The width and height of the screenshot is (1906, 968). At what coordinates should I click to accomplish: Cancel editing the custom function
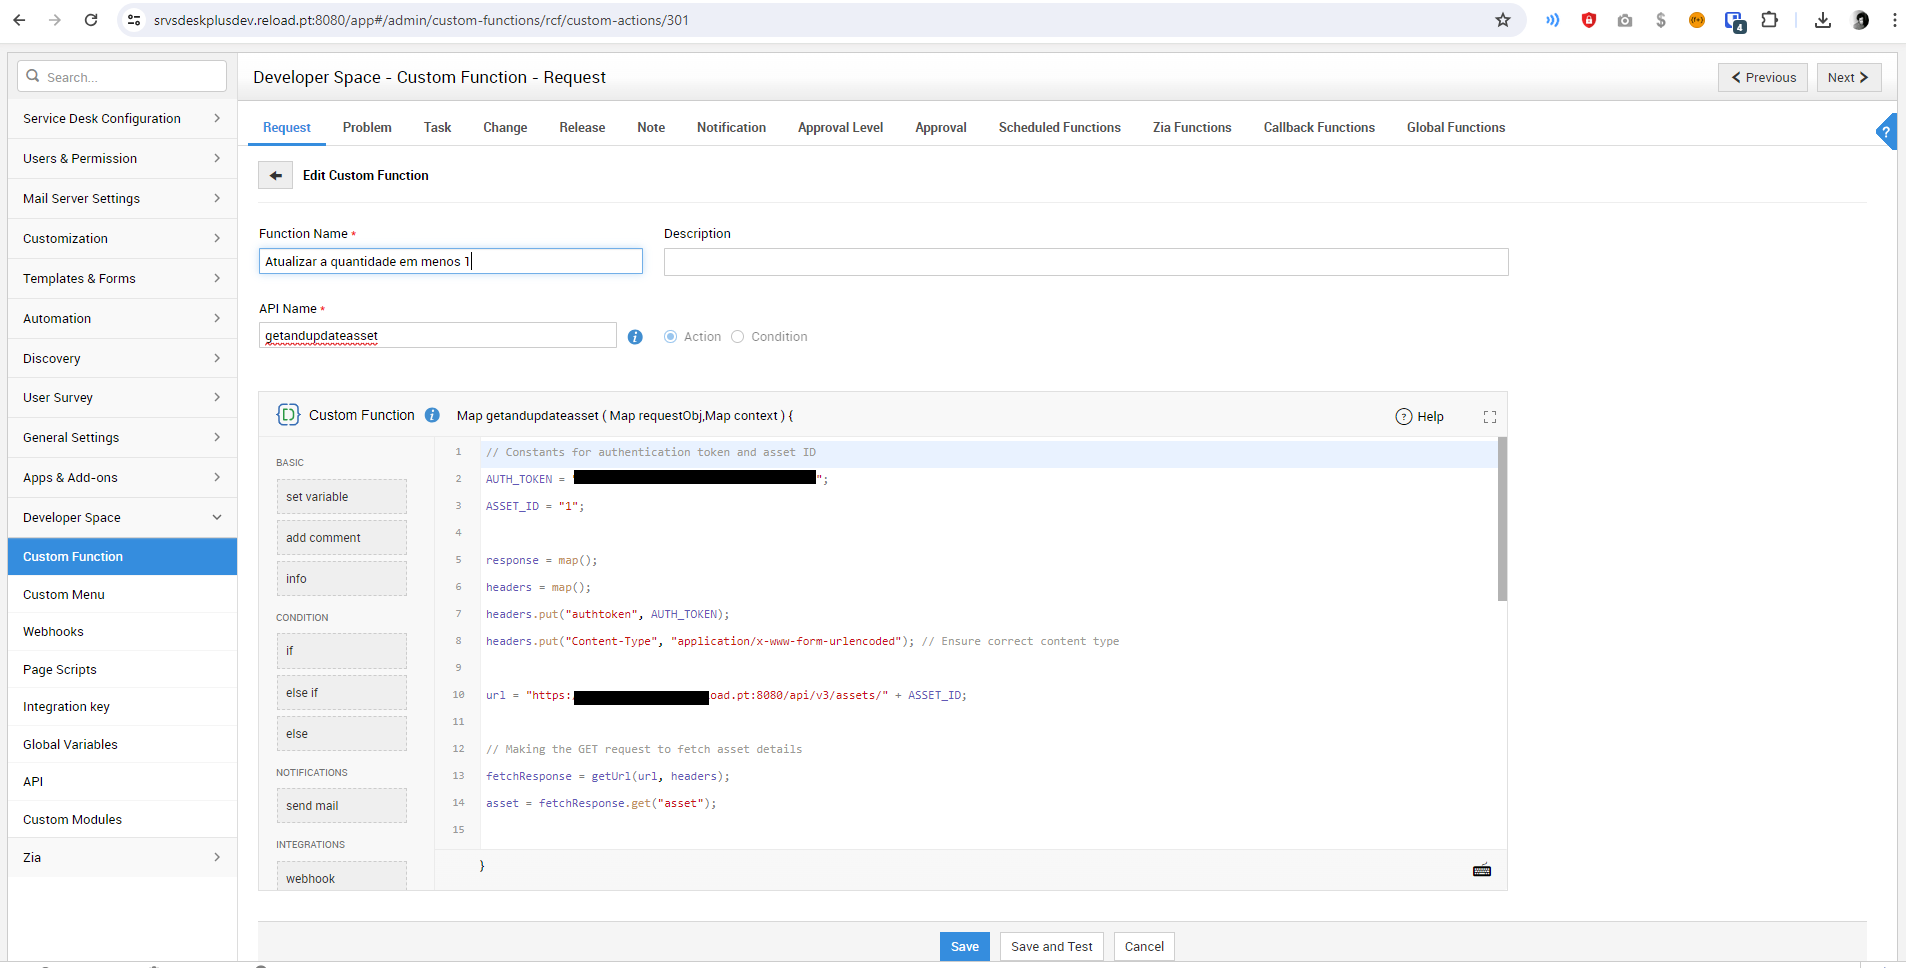[x=1144, y=946]
